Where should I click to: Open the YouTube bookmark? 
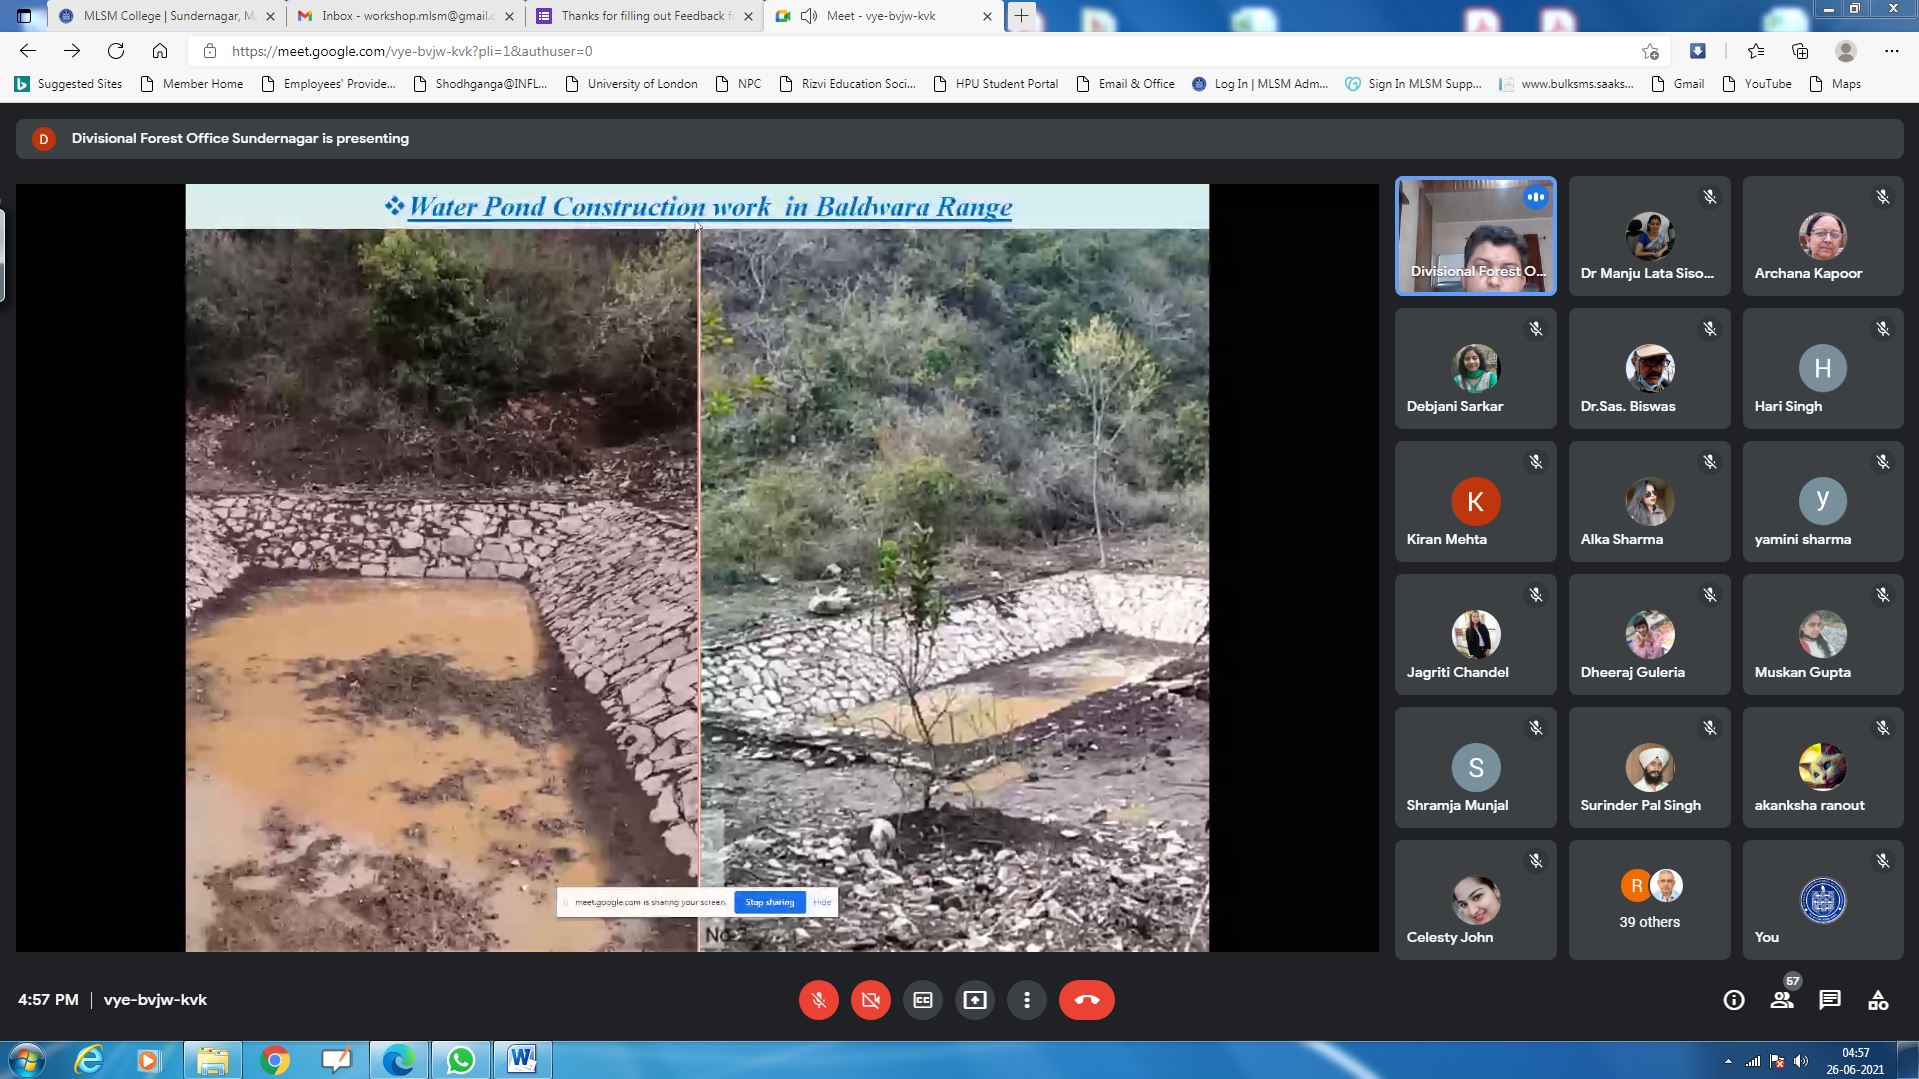click(1756, 84)
